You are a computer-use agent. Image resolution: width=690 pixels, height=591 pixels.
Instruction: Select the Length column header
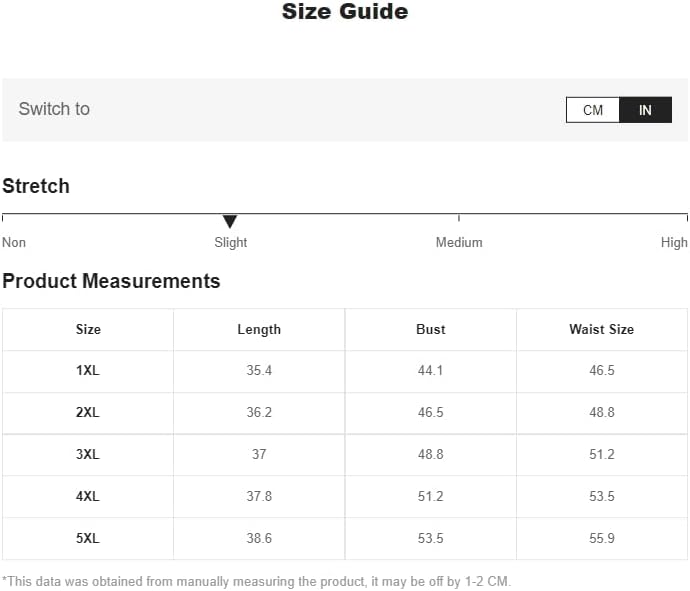coord(259,330)
